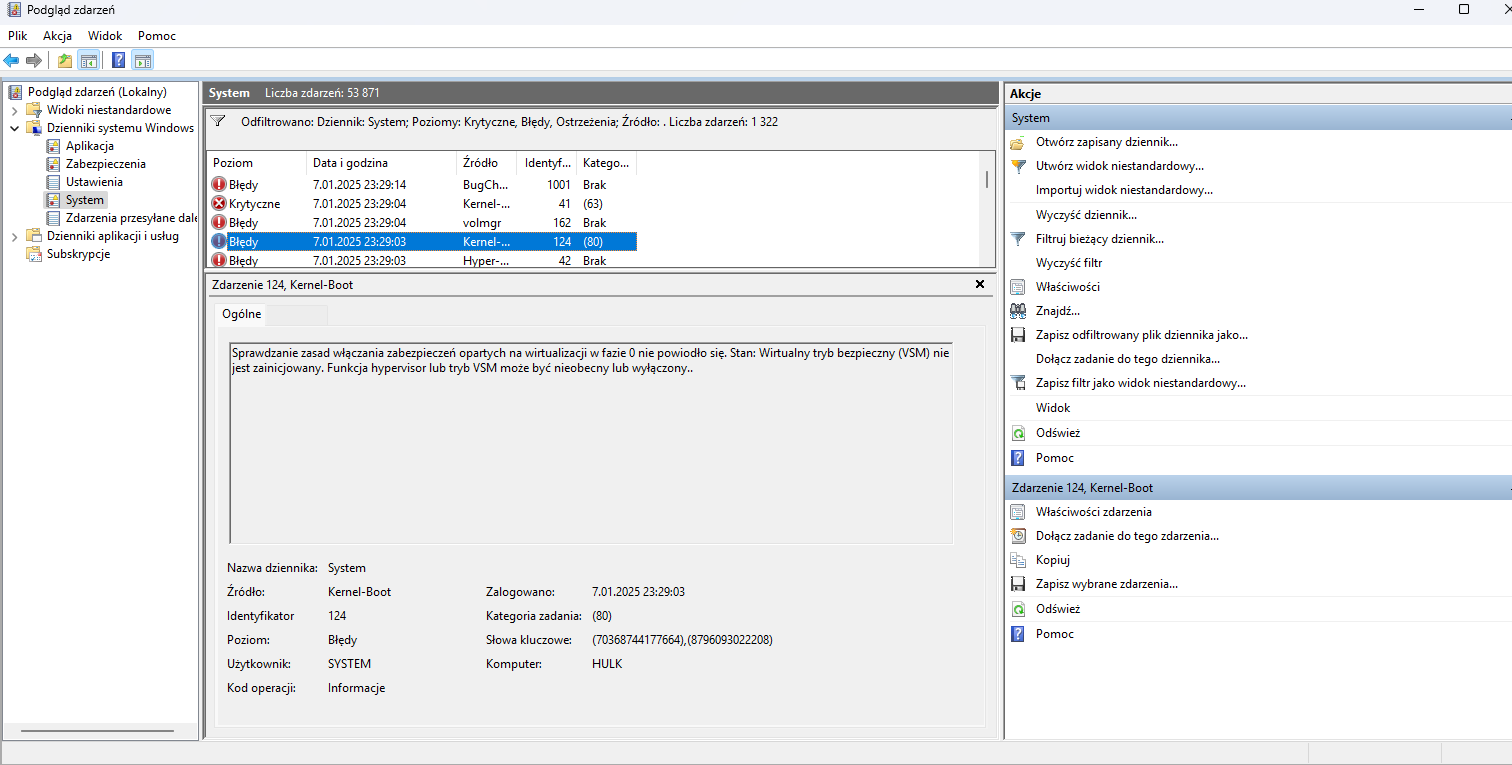Click the Kopiuj icon in the actions pane
Viewport: 1512px width, 765px height.
[x=1018, y=560]
